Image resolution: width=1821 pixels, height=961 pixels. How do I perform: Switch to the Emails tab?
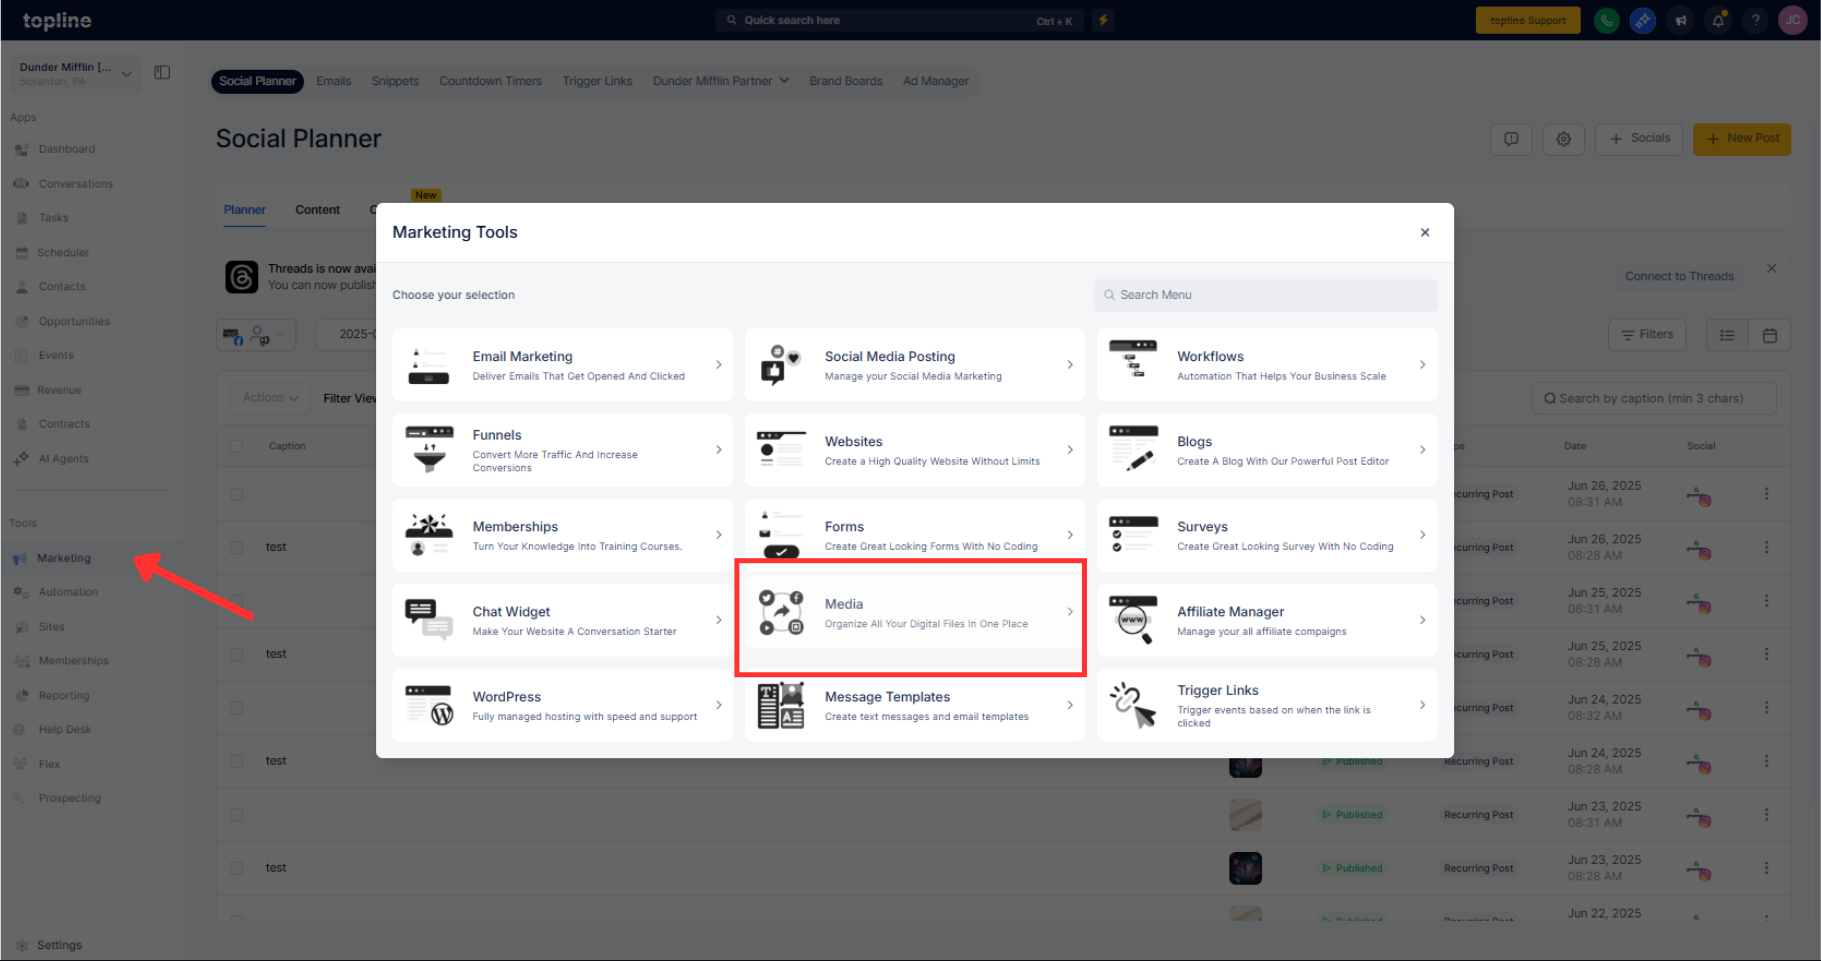pos(334,81)
